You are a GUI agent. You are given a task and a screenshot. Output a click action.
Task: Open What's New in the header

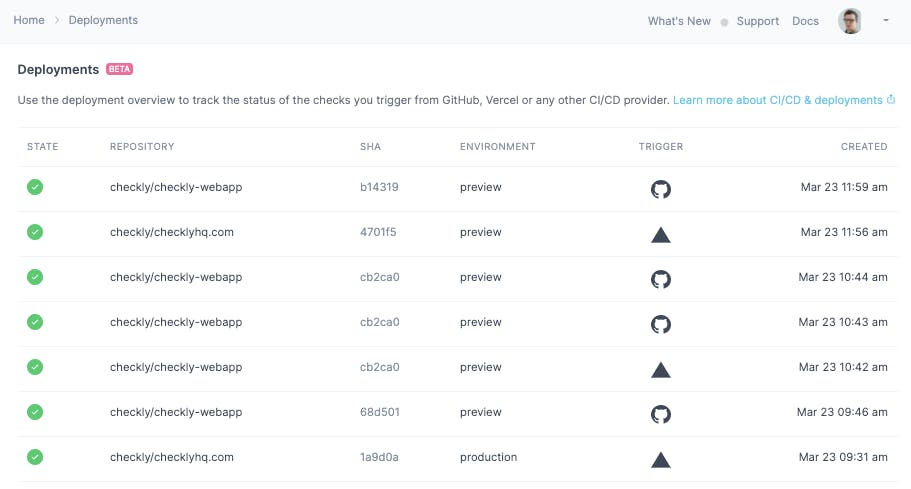coord(679,21)
